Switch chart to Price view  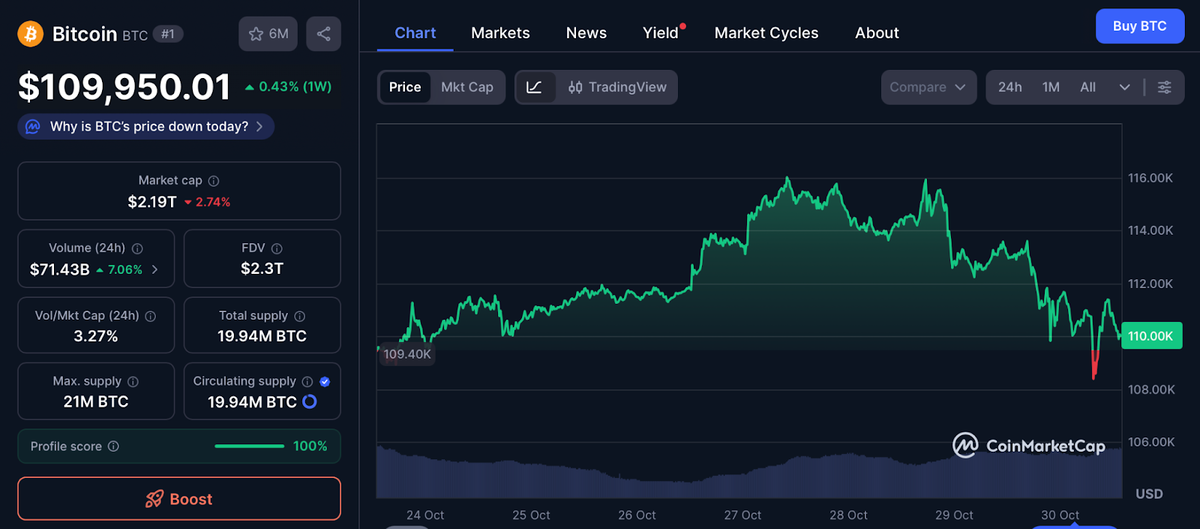[404, 87]
